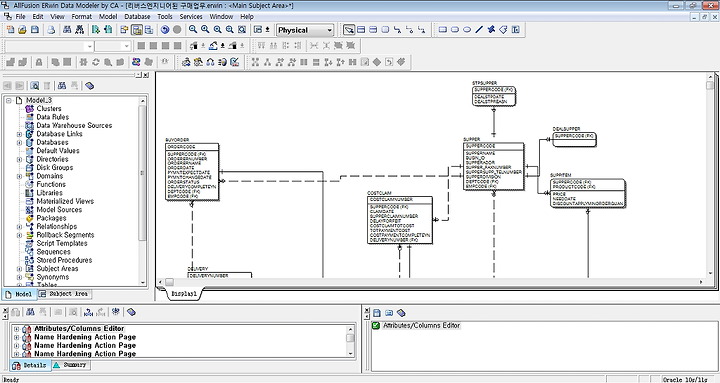This screenshot has height=383, width=720.
Task: Open the Services menu
Action: pos(191,17)
